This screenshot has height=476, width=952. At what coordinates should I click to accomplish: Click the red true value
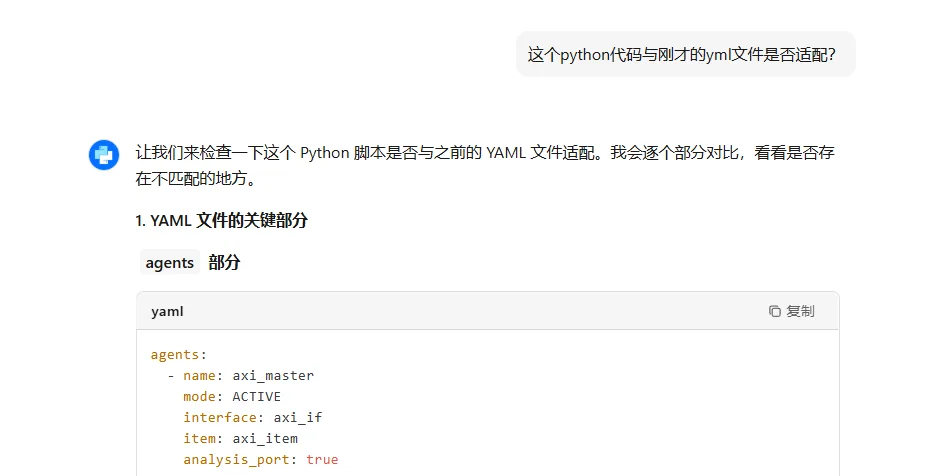pyautogui.click(x=322, y=460)
